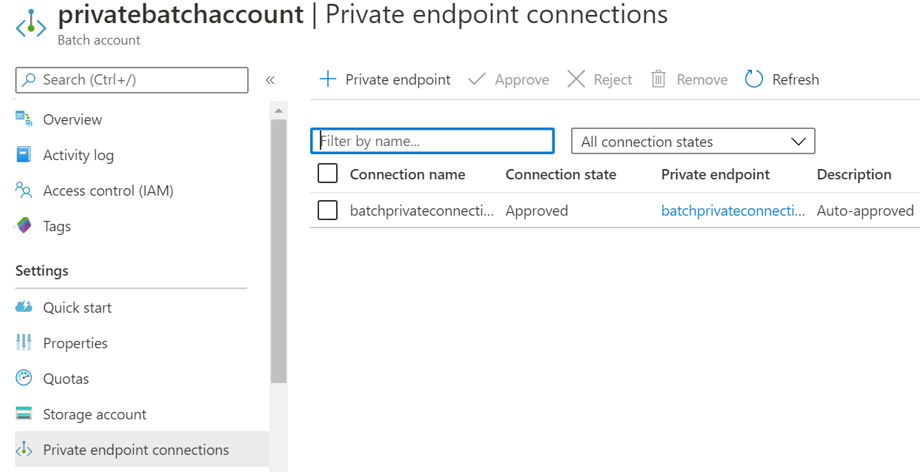Open the Quotas gauge icon

click(x=24, y=378)
